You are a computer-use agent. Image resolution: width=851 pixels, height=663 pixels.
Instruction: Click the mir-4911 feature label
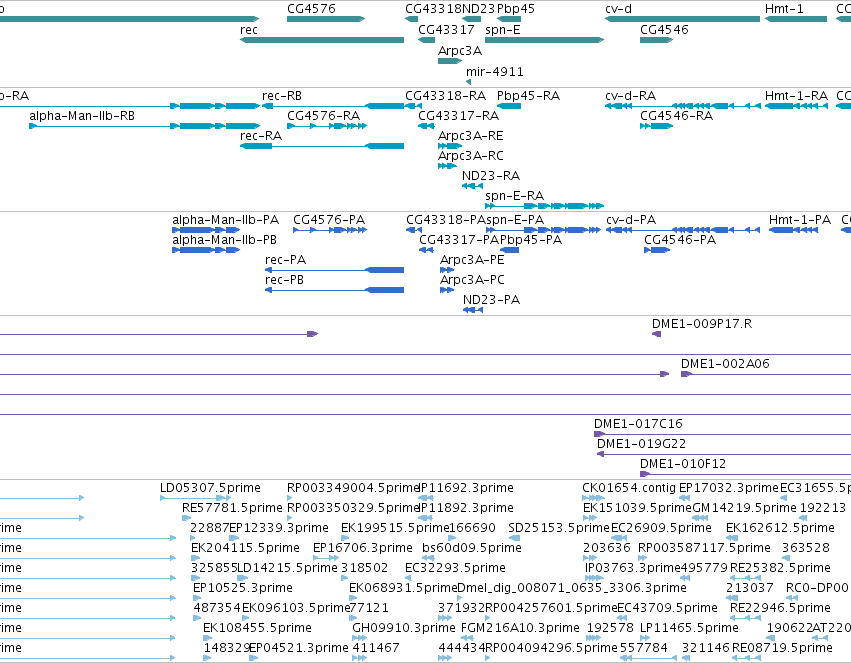click(494, 72)
